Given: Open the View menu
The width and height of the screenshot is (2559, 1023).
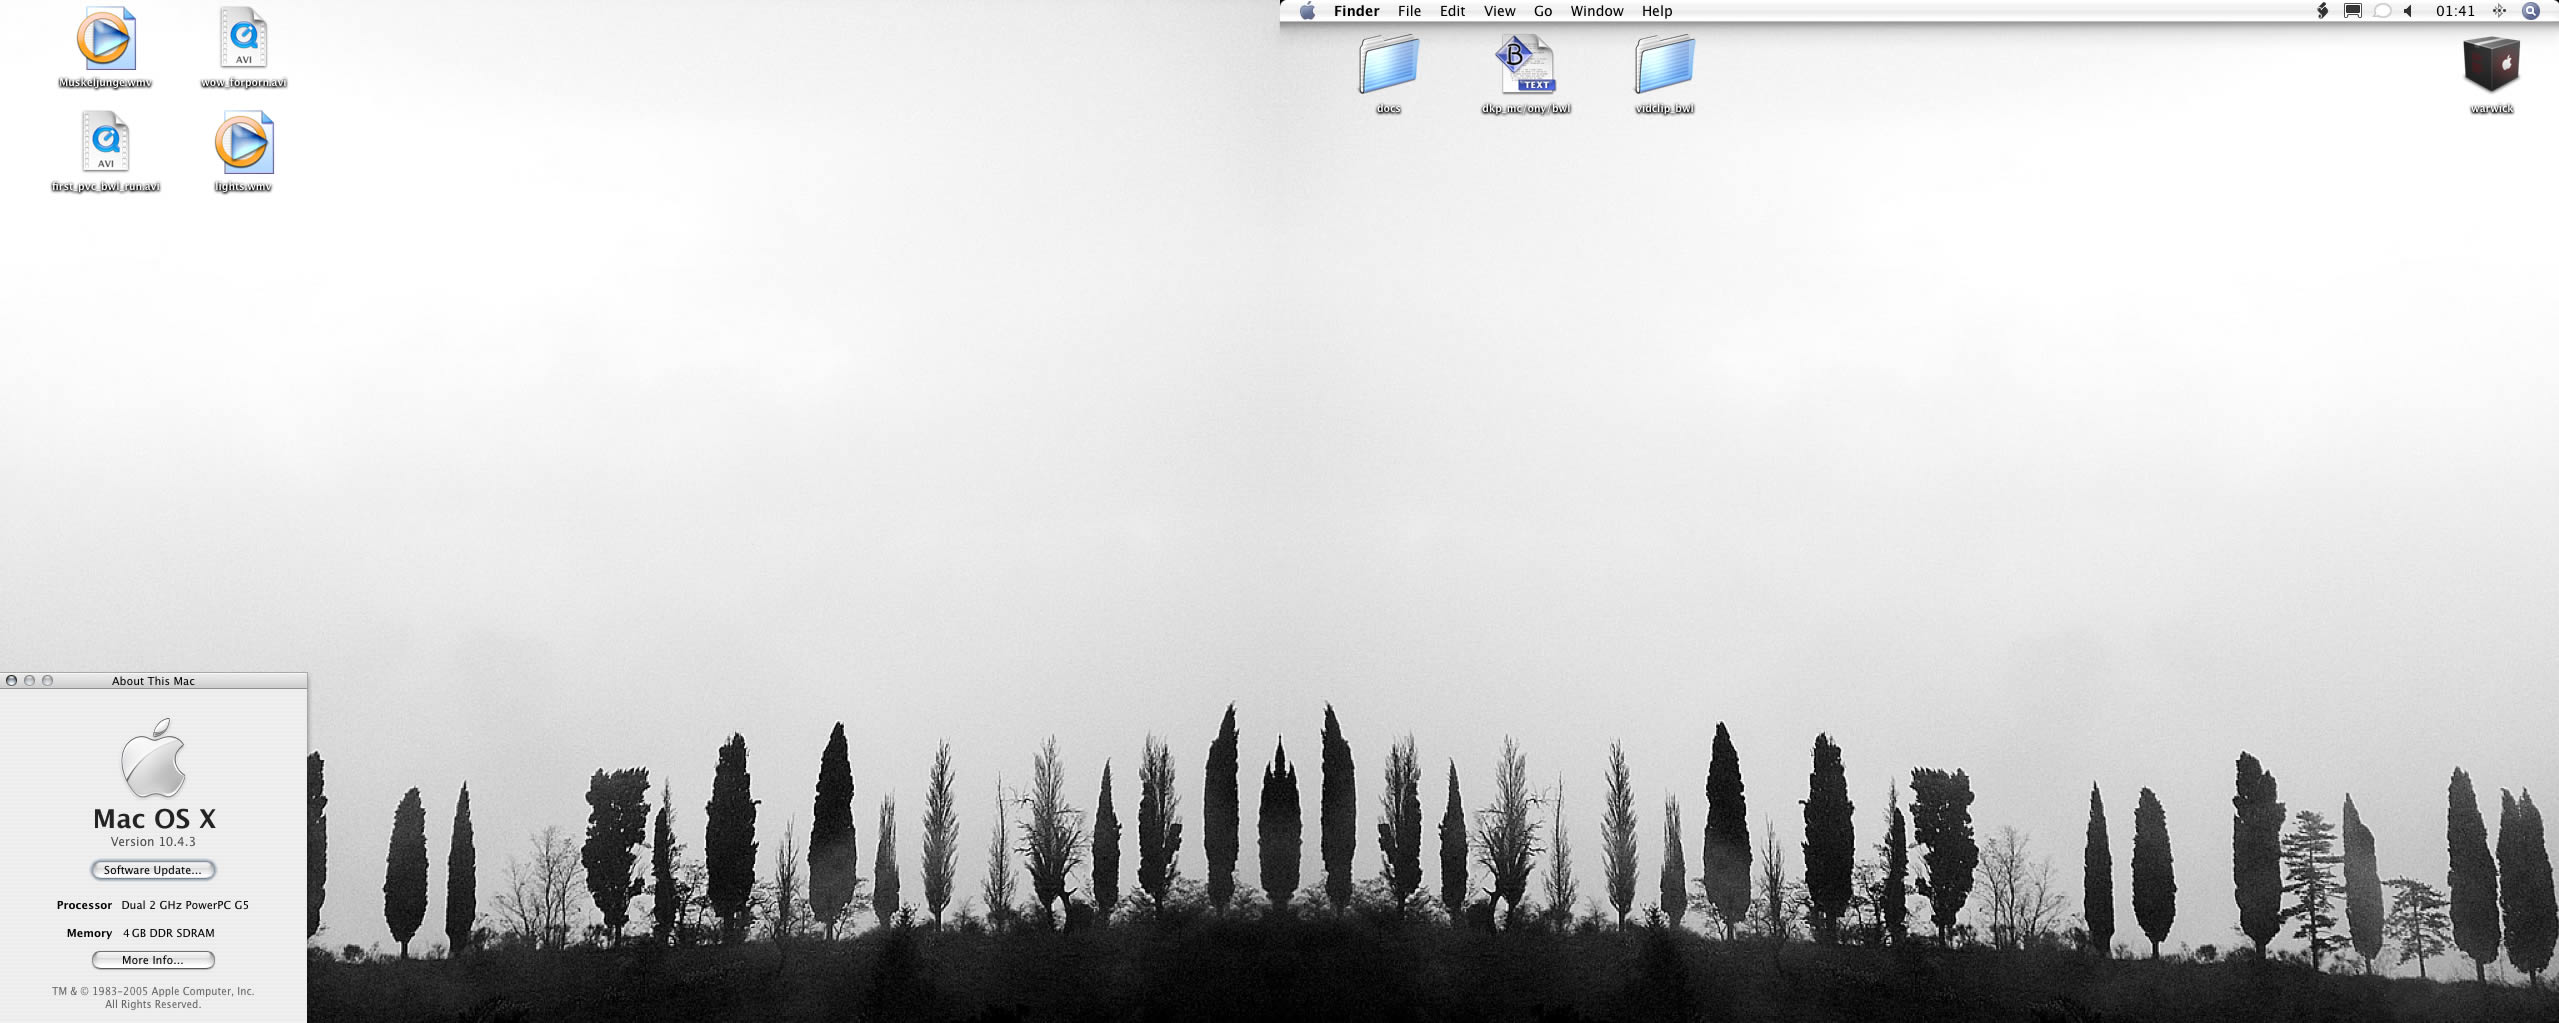Looking at the screenshot, I should pyautogui.click(x=1499, y=11).
